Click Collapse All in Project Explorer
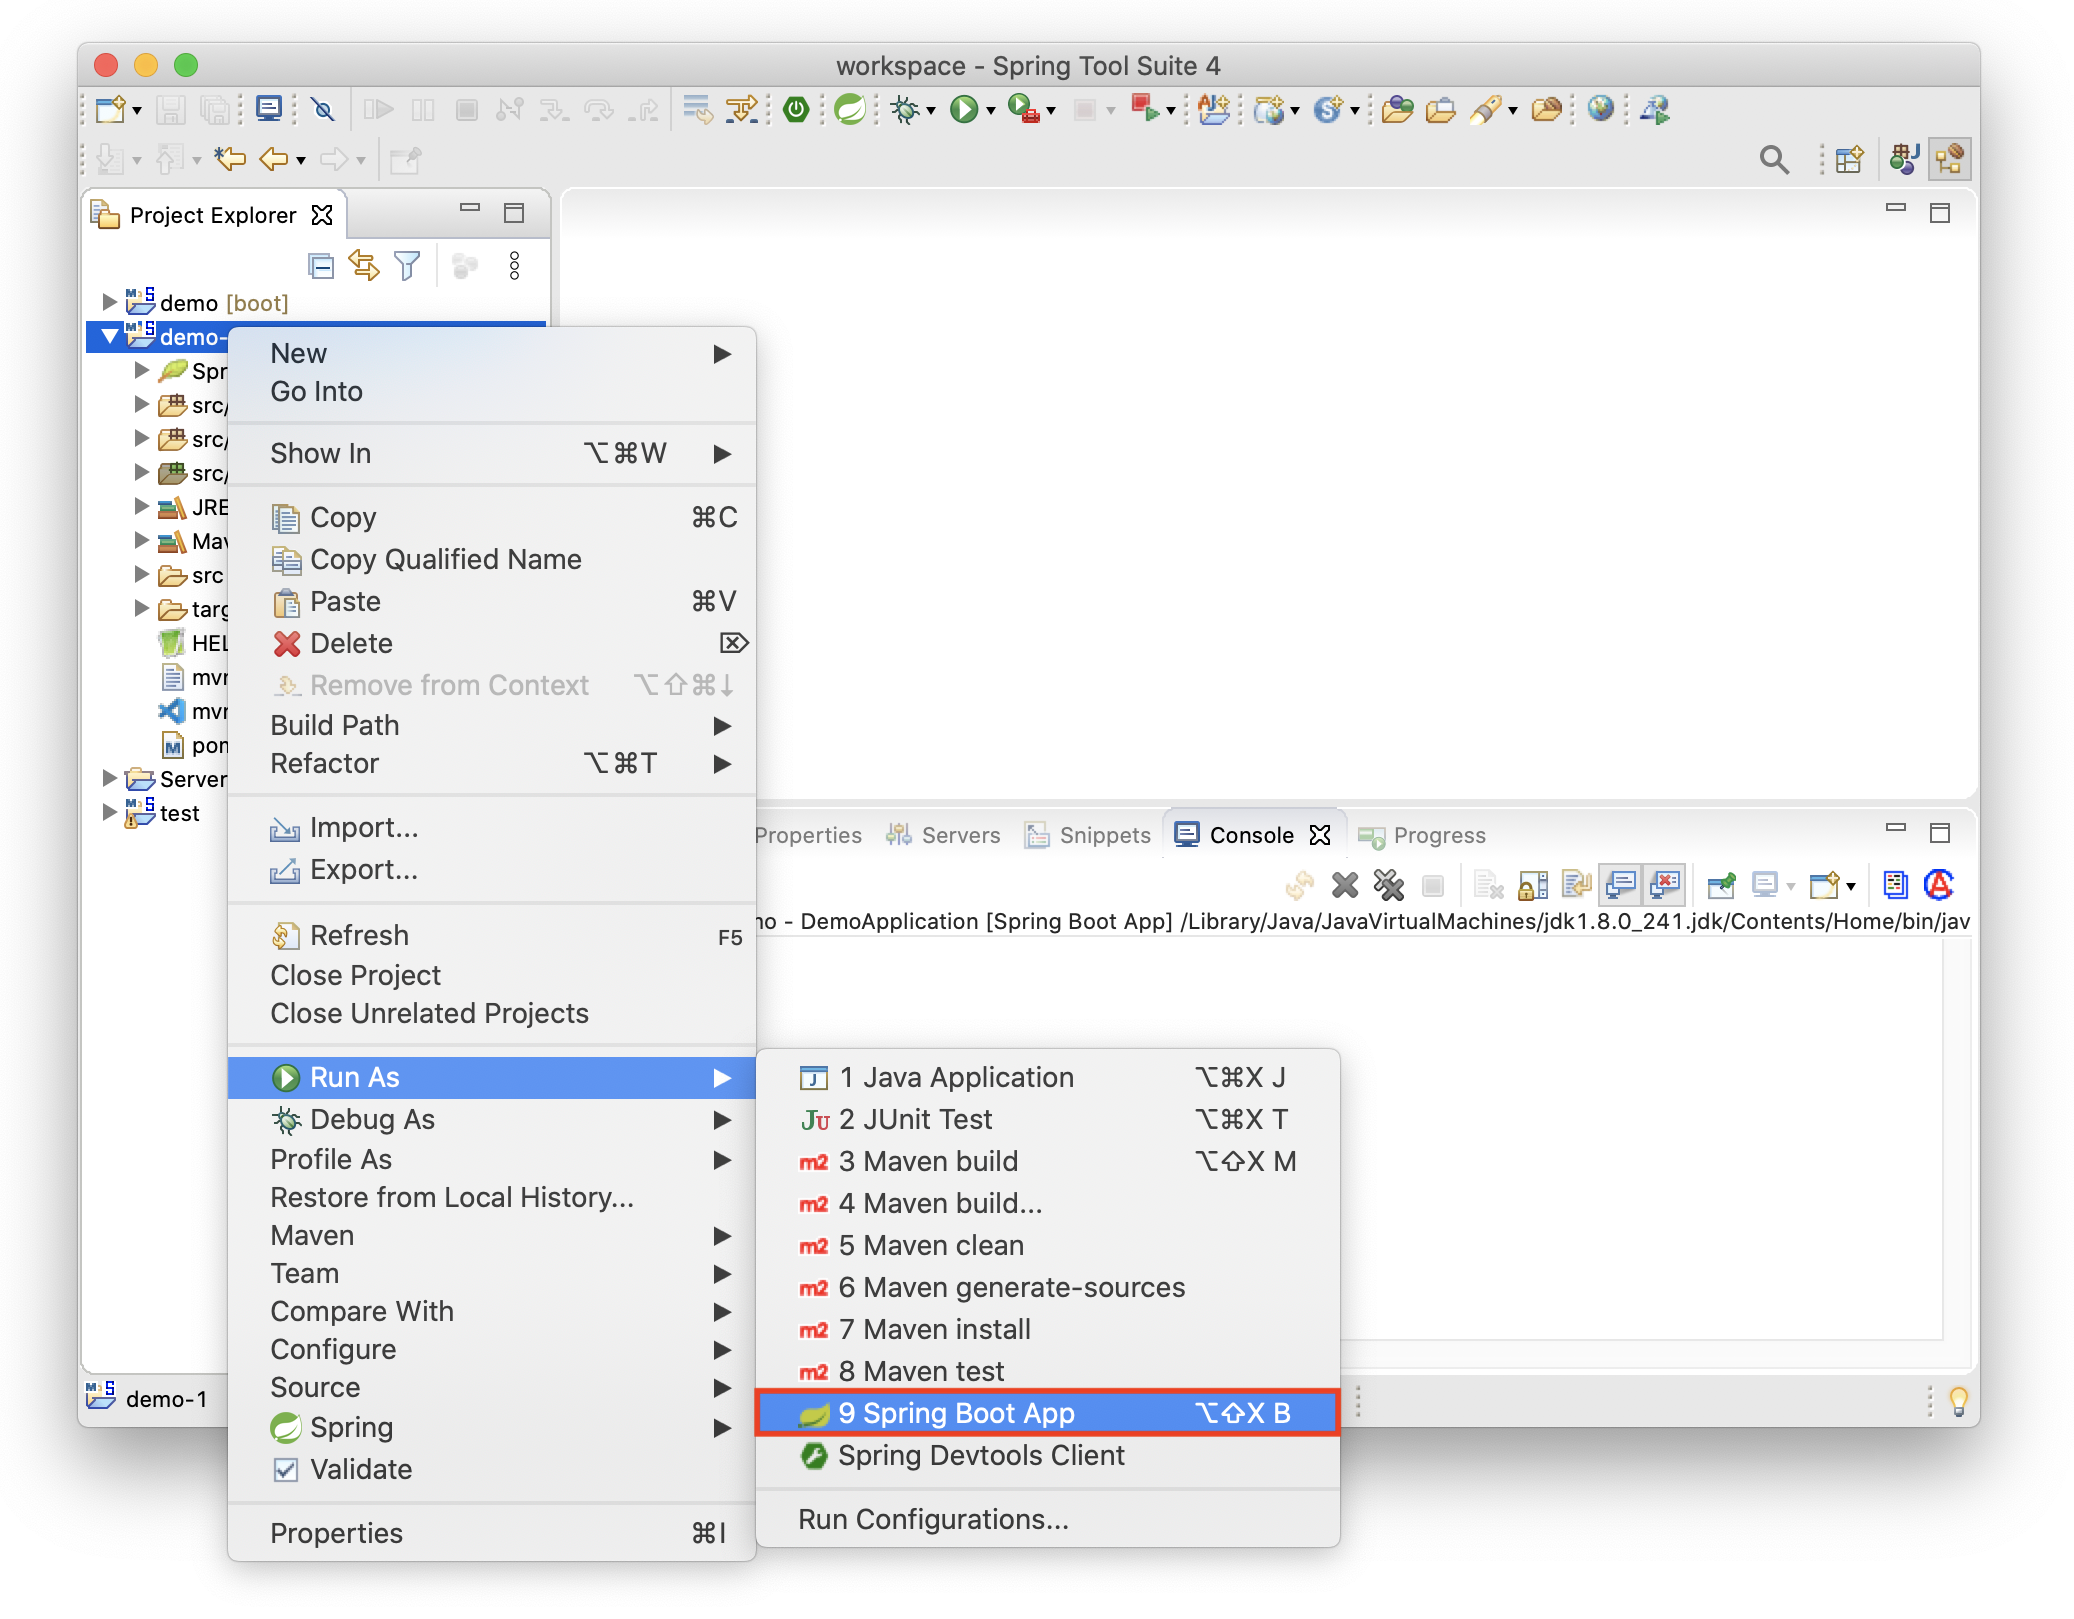2074x1619 pixels. coord(321,266)
